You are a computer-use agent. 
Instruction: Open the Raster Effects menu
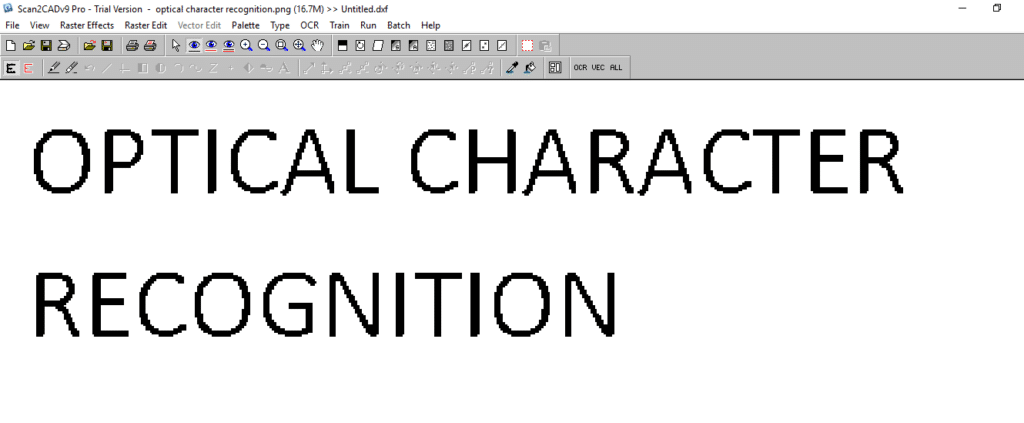pos(87,25)
